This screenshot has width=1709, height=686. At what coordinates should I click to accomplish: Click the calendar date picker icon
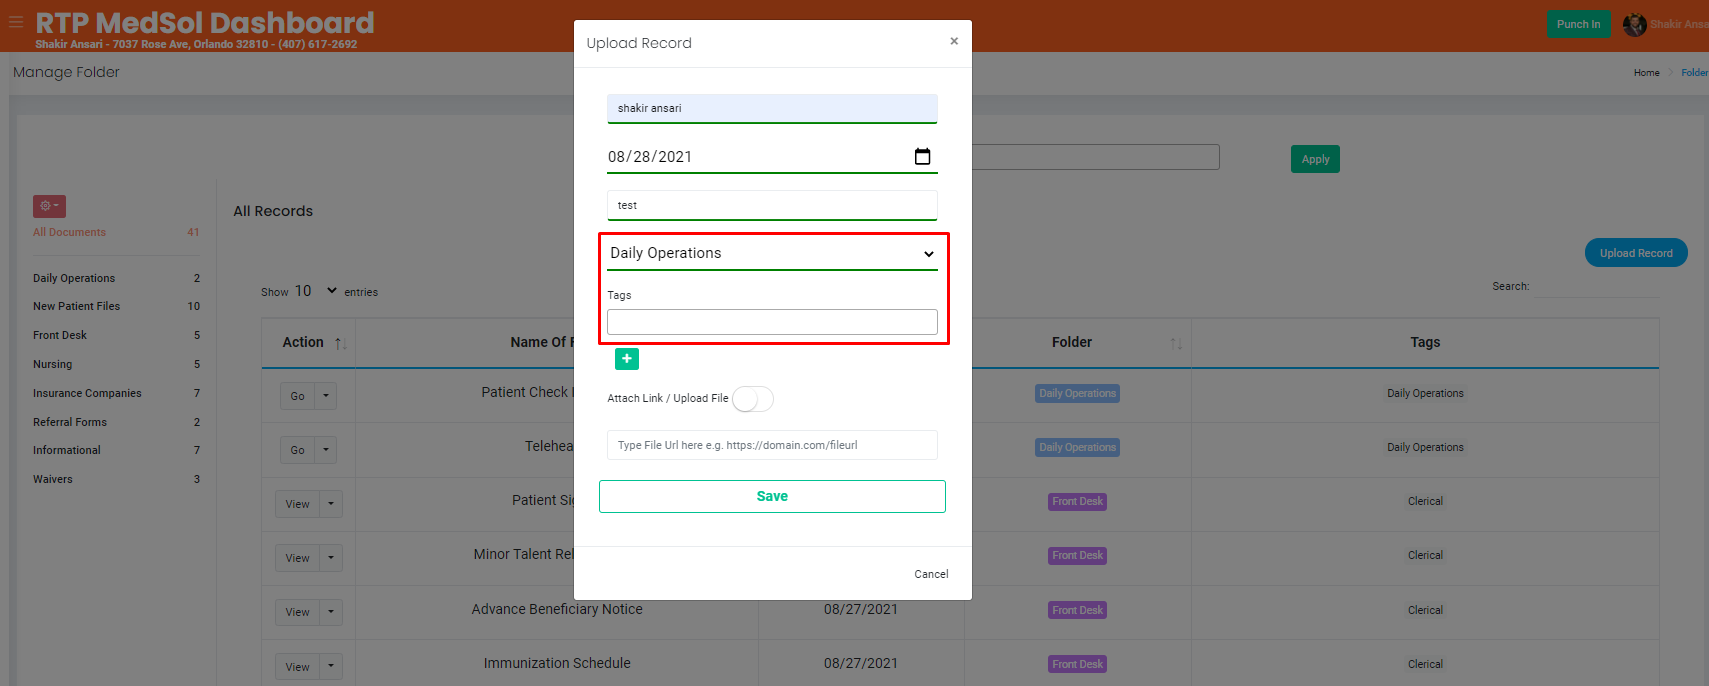coord(922,156)
